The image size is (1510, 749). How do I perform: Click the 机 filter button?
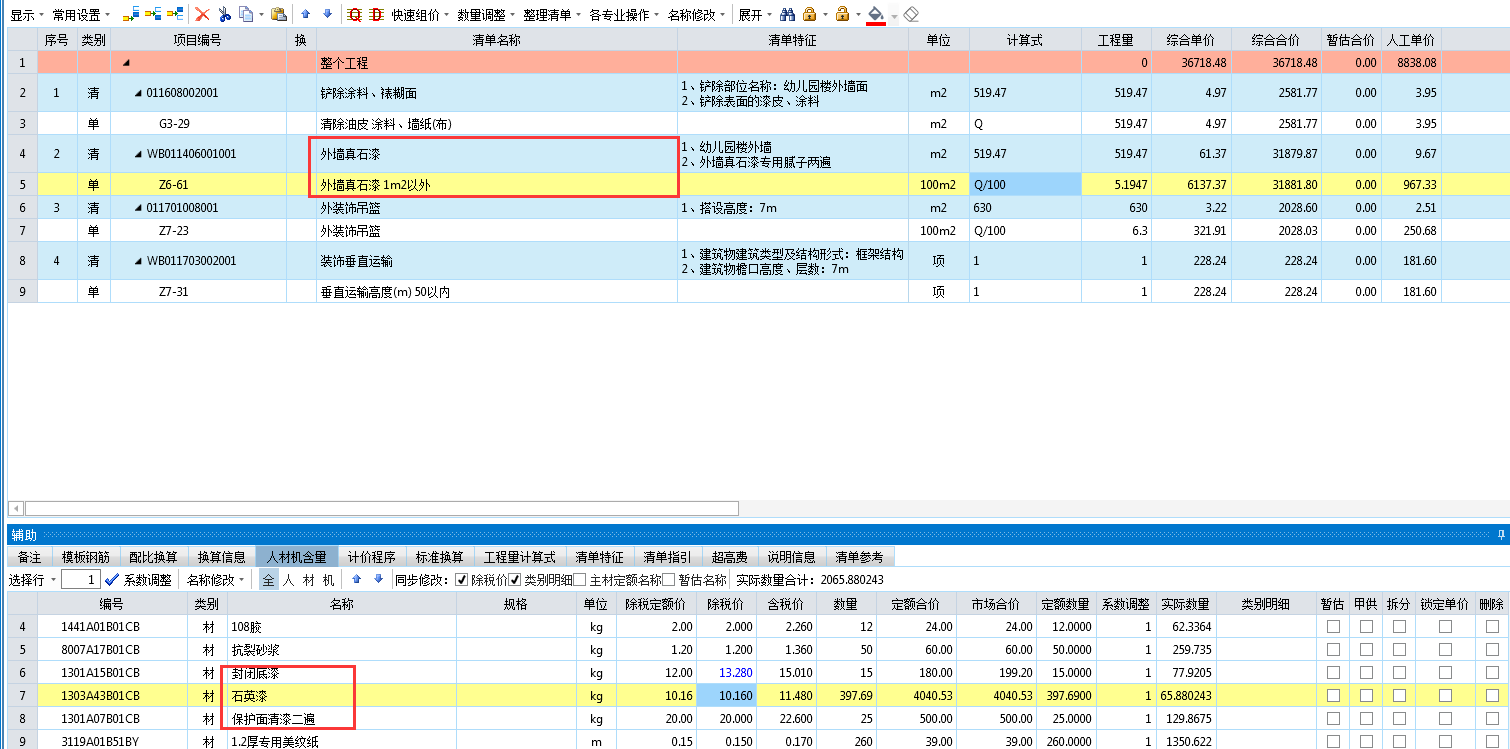[x=328, y=579]
